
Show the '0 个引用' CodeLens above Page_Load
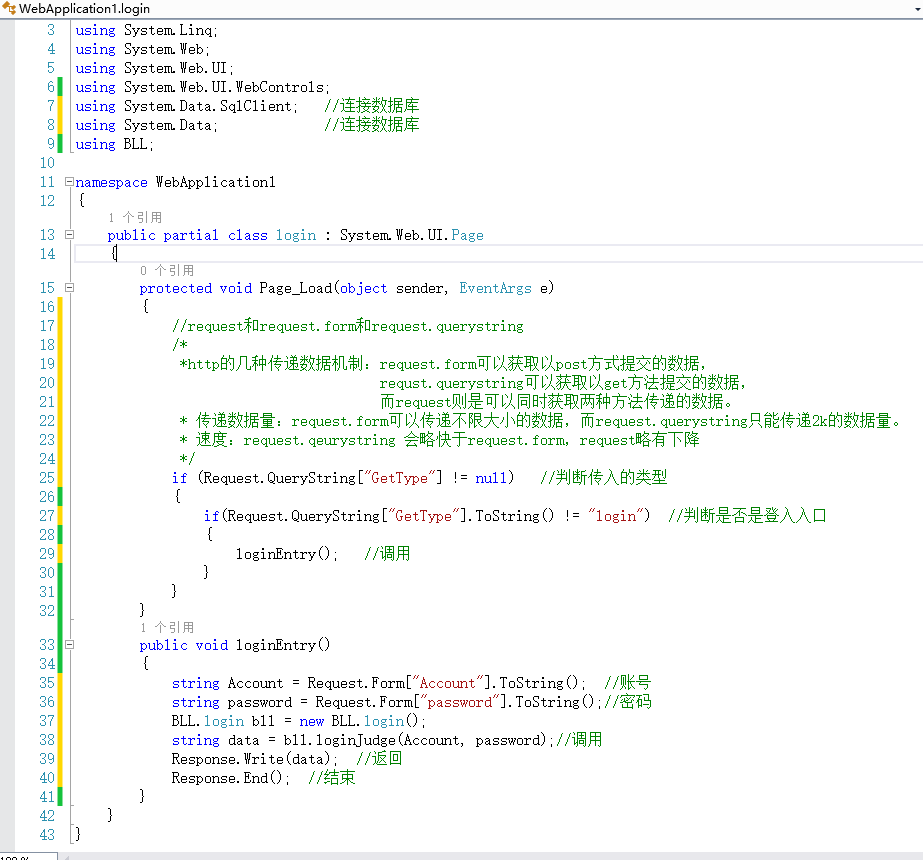click(167, 270)
